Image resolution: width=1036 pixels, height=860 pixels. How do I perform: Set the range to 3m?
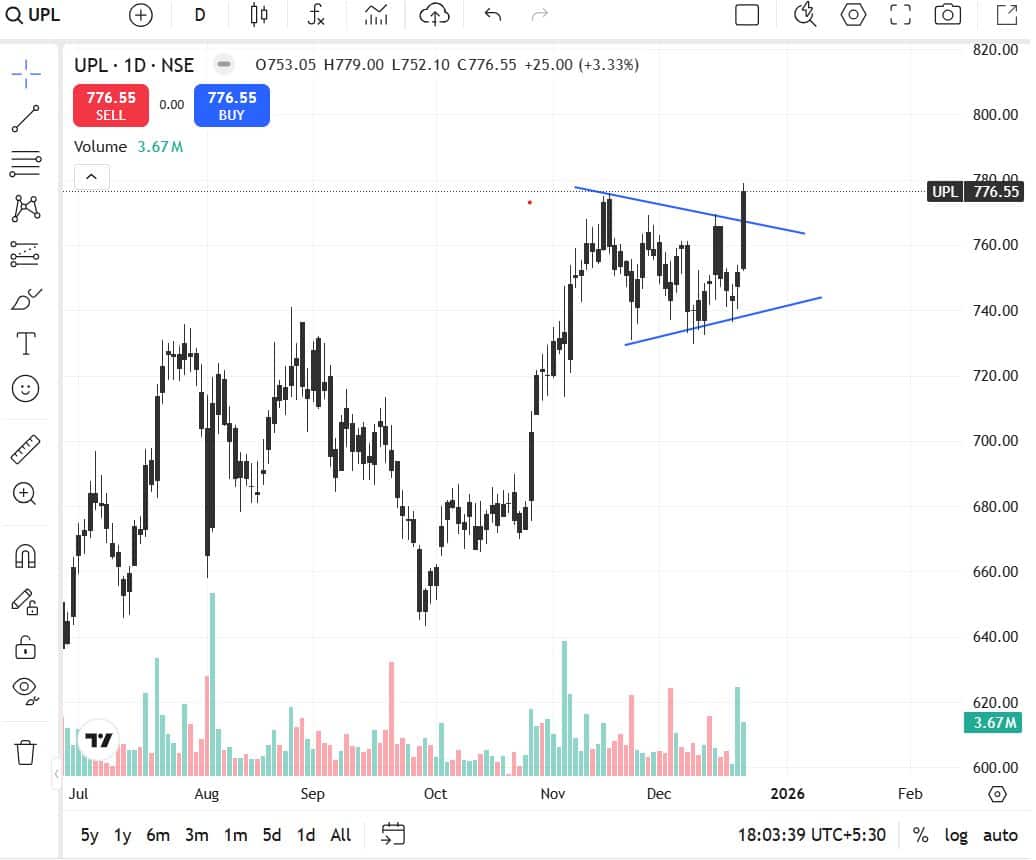coord(196,836)
